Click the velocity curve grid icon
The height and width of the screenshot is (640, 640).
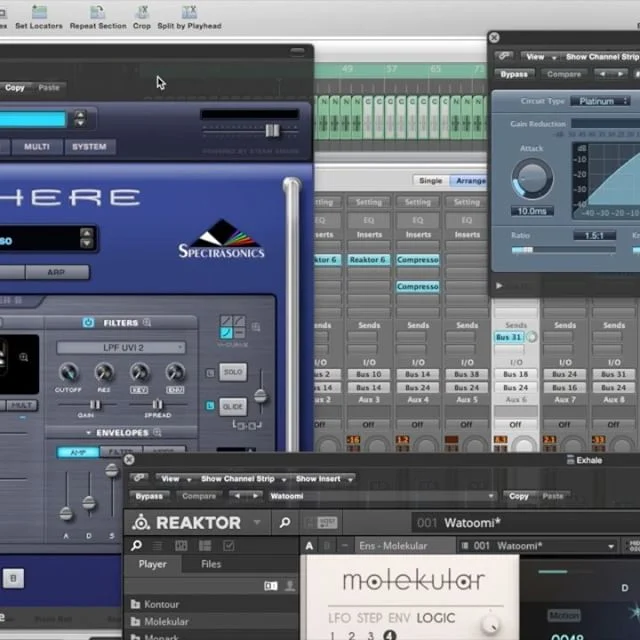point(233,327)
